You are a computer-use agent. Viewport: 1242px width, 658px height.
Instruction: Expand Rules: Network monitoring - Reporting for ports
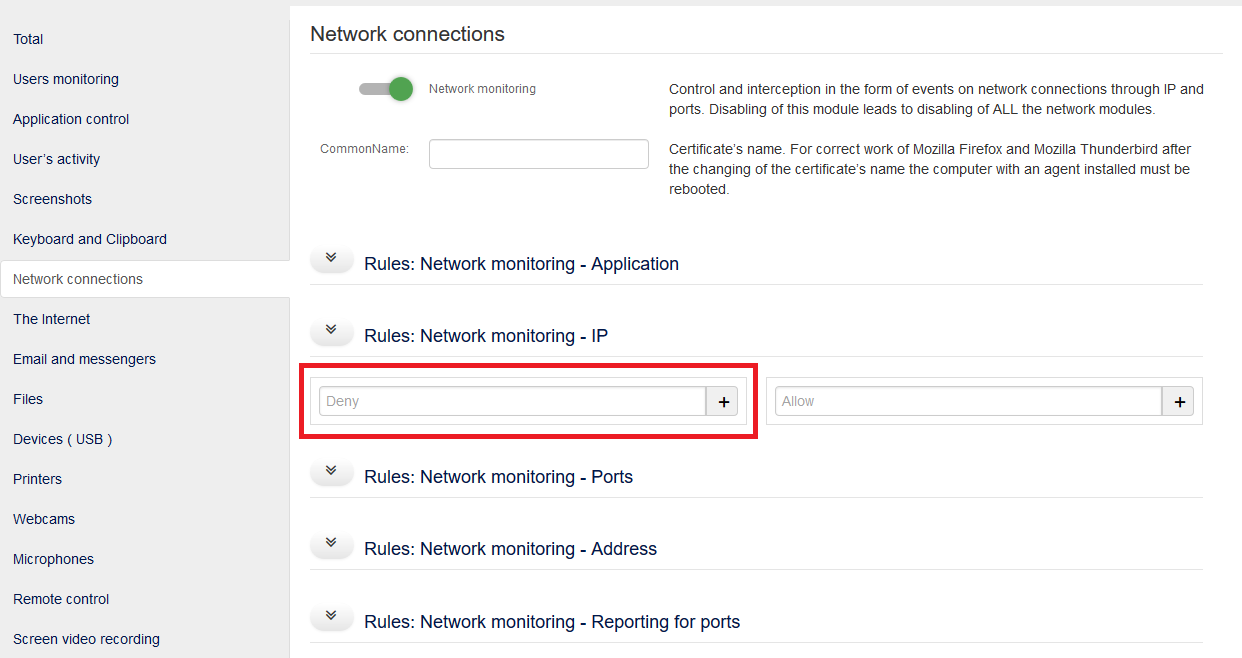click(x=332, y=618)
